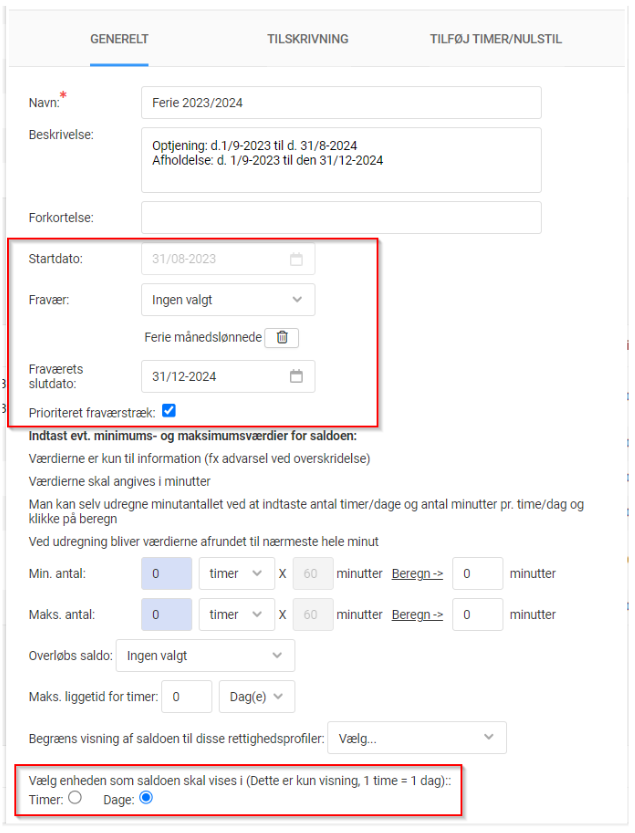Open the Maks. antal unit dropdown

235,615
